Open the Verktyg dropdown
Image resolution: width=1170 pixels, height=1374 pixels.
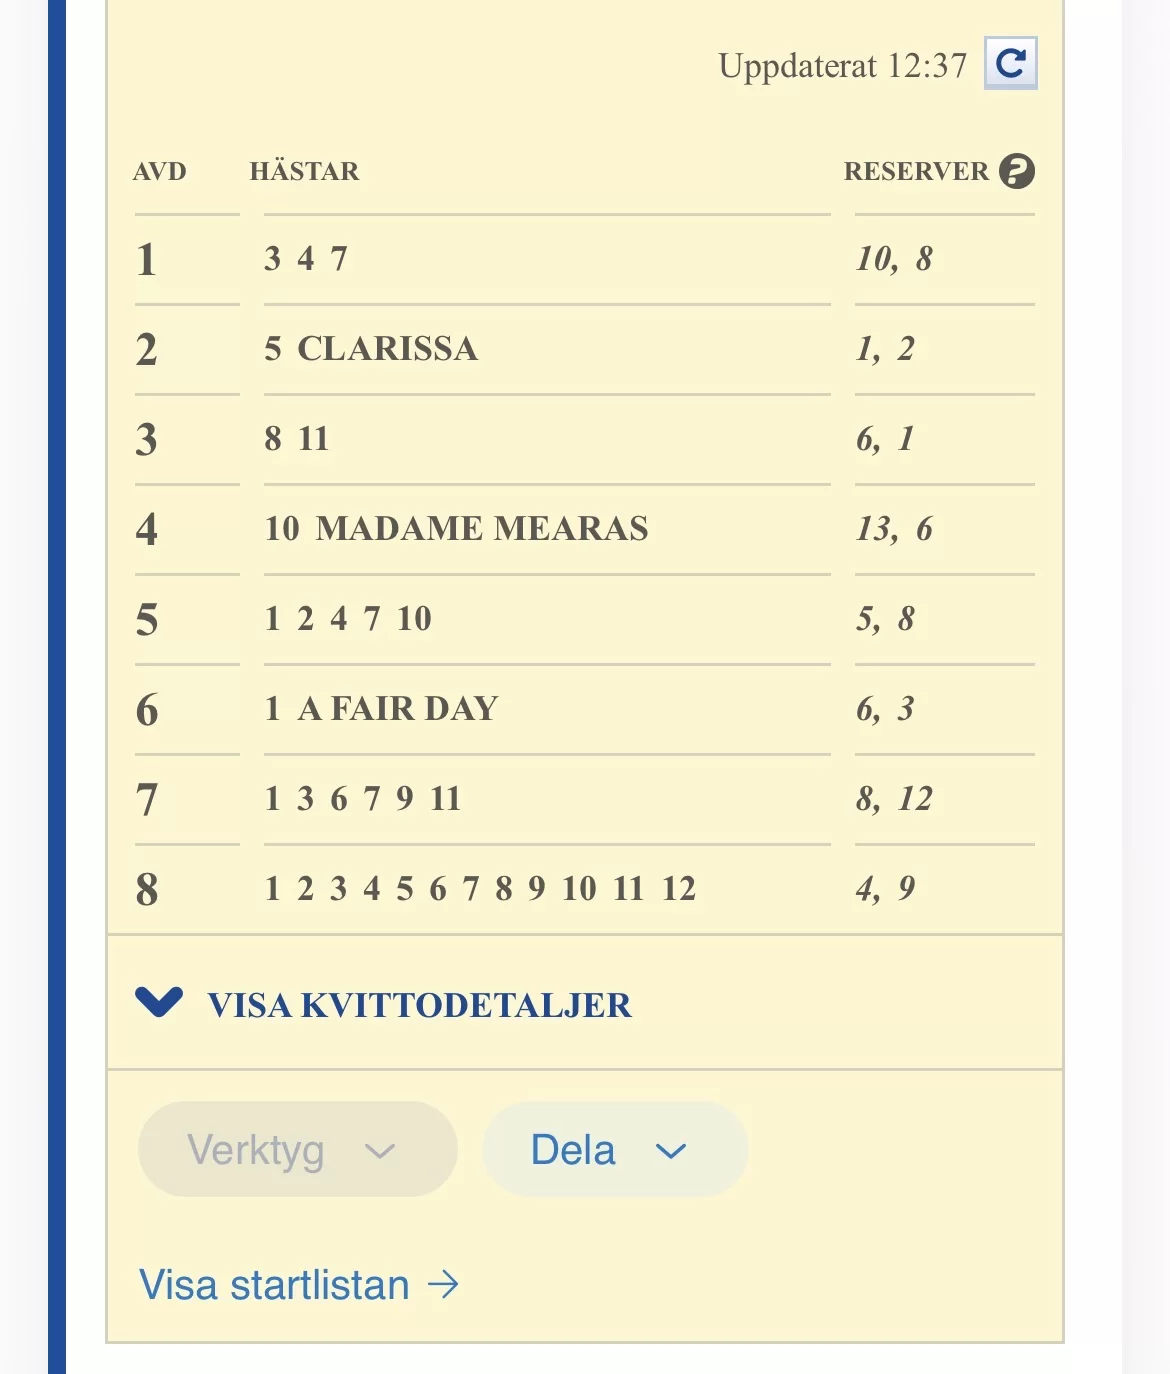[297, 1149]
